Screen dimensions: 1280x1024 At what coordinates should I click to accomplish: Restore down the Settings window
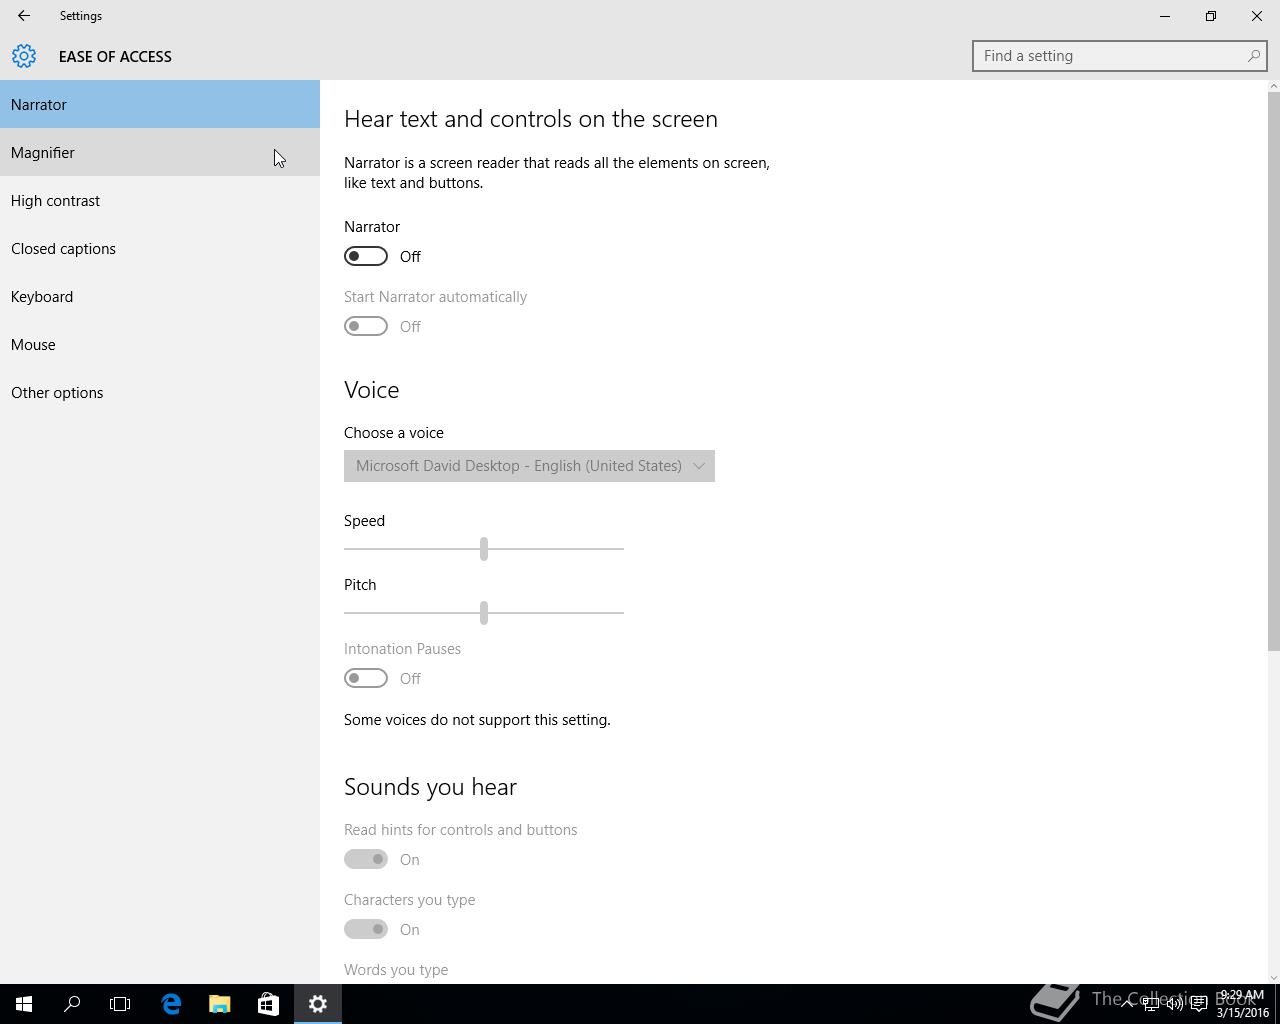[1211, 16]
